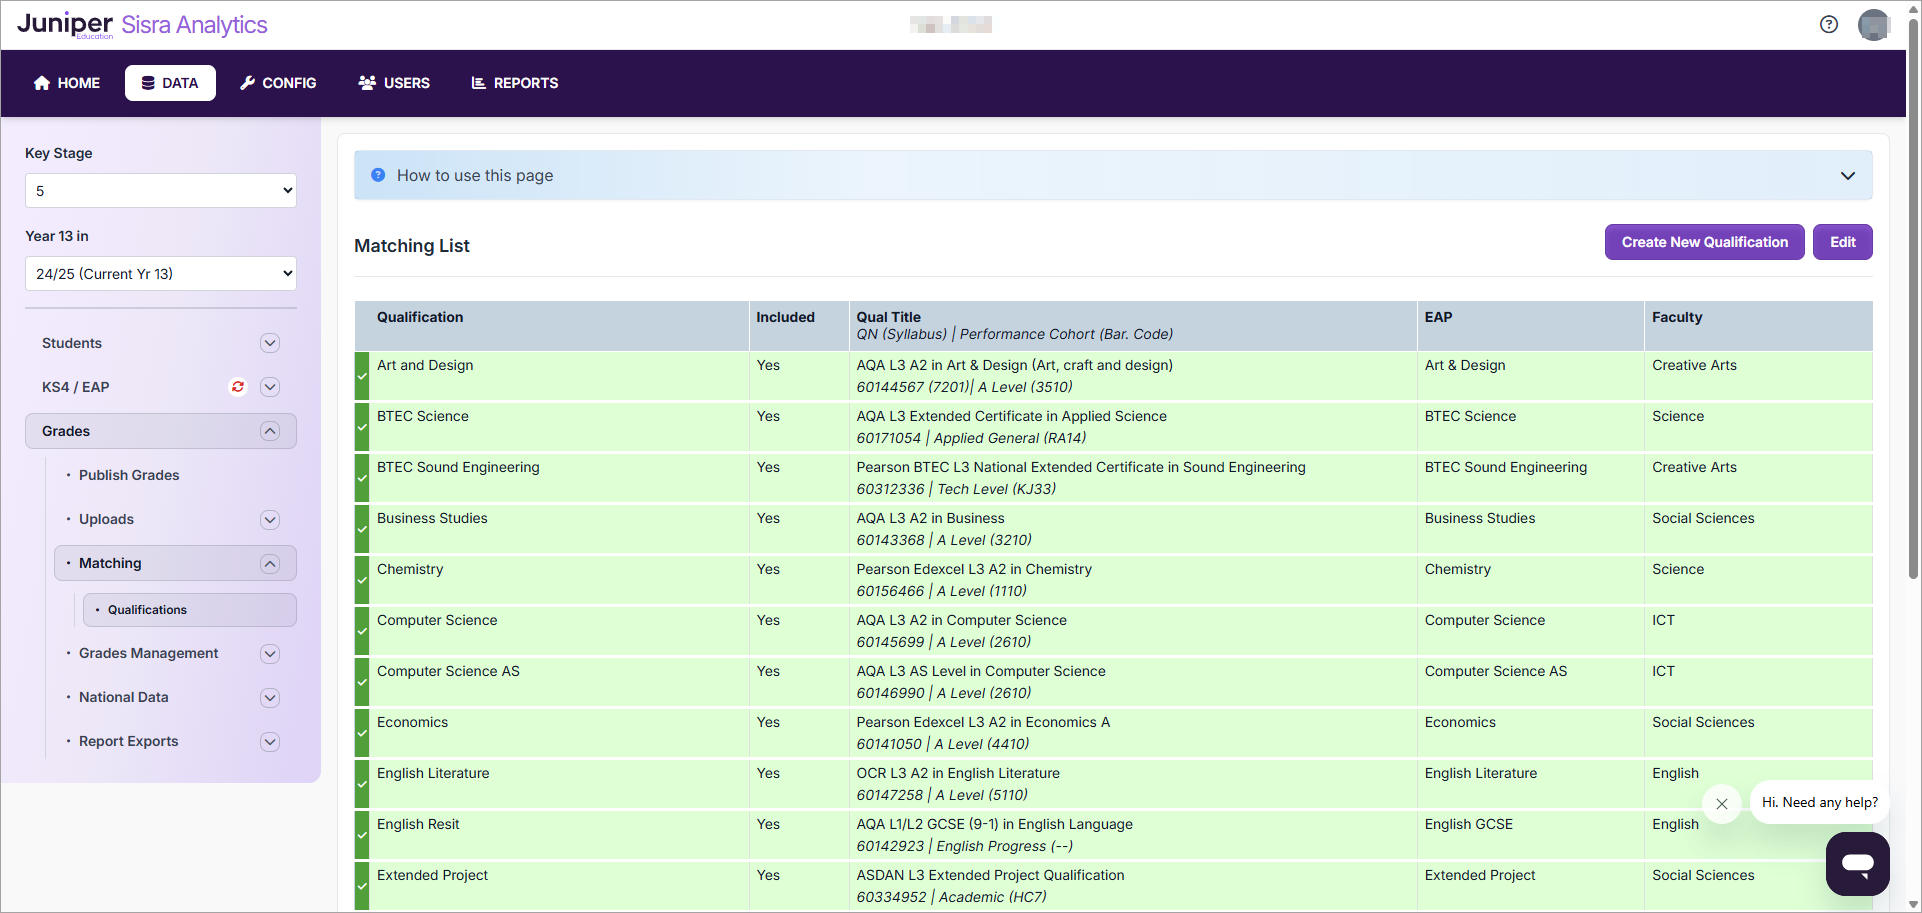This screenshot has height=913, width=1922.
Task: Click the Juniper Sisra Analytics logo
Action: (x=142, y=25)
